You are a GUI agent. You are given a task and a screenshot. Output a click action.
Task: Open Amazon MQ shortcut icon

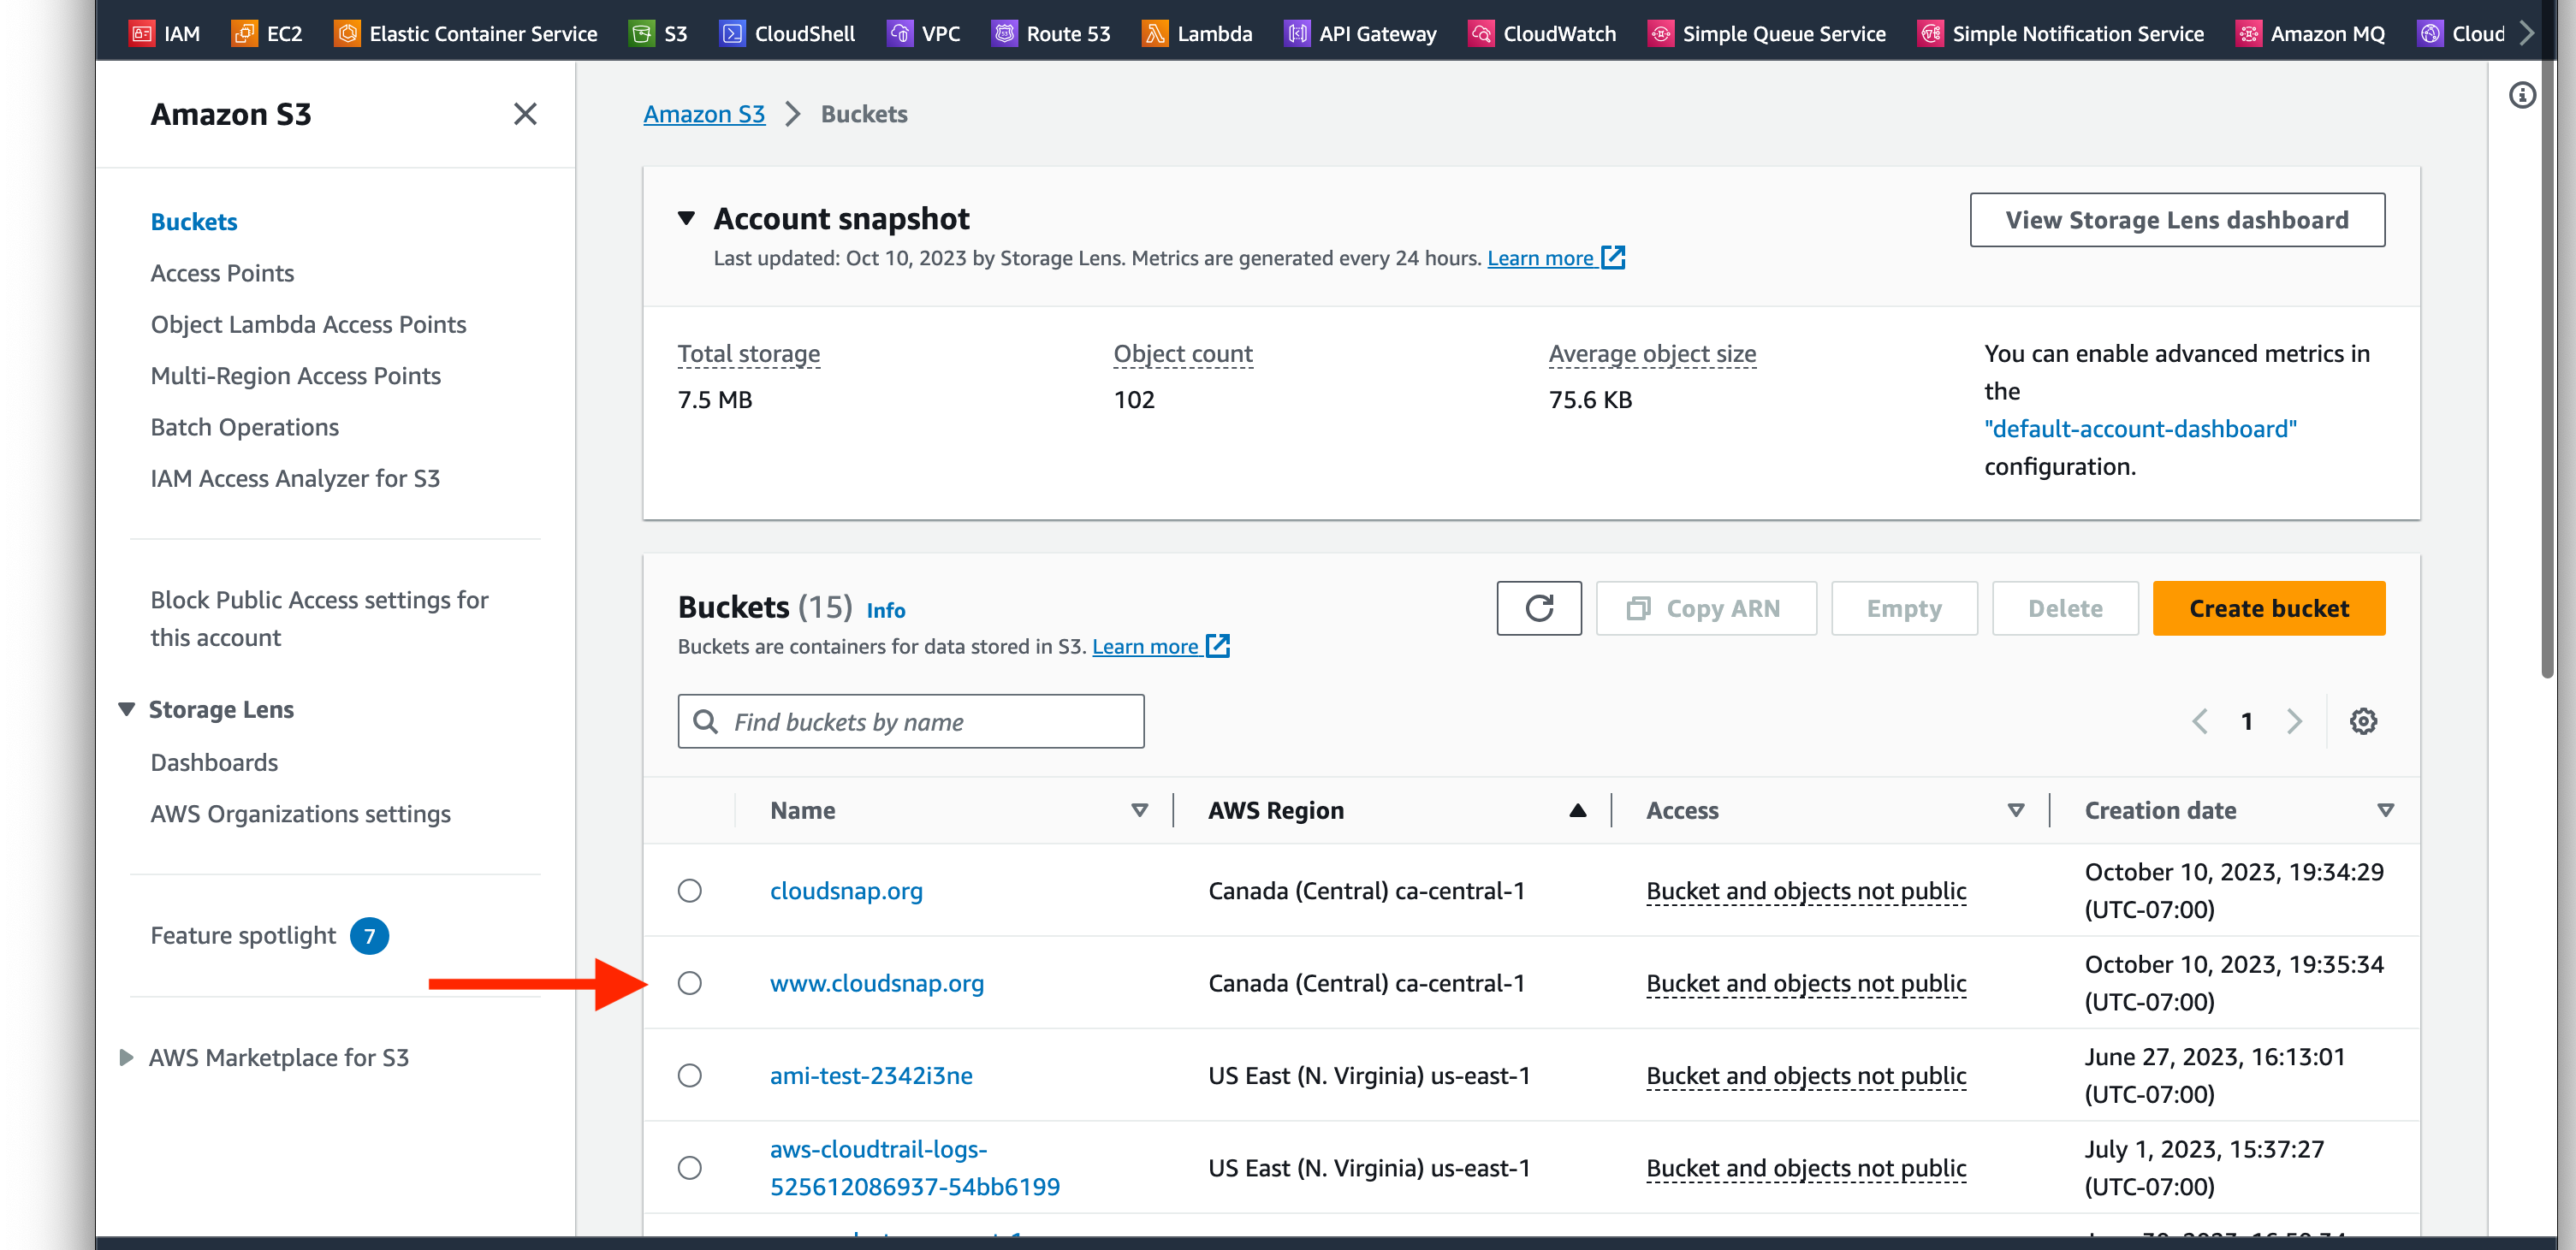click(x=2248, y=33)
